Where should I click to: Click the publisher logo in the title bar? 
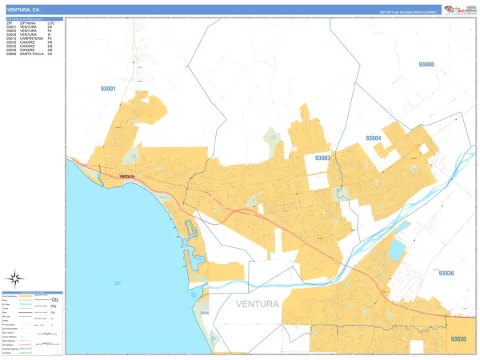[x=460, y=10]
